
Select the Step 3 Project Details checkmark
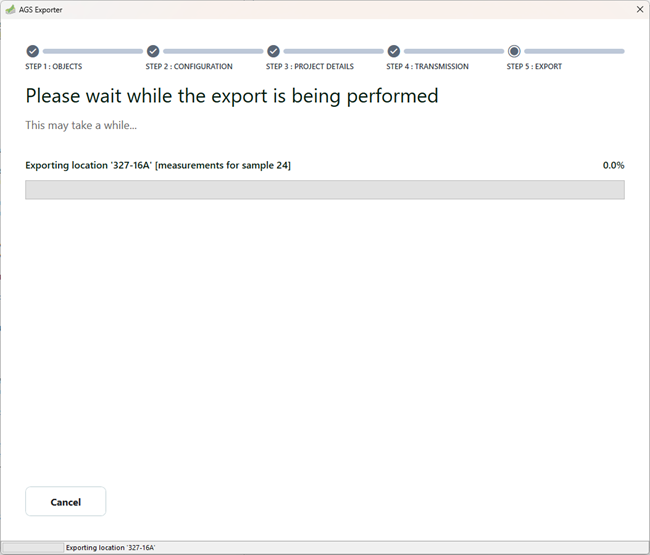click(x=273, y=51)
